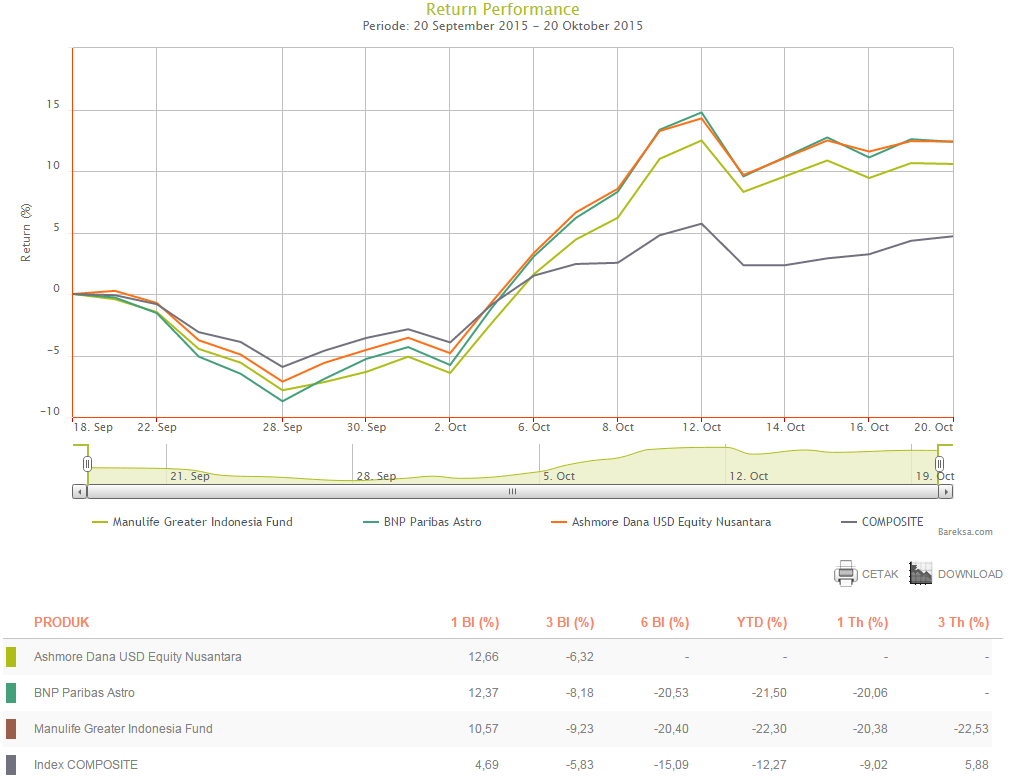Click the gray swatch beside Index COMPOSITE

coord(12,765)
